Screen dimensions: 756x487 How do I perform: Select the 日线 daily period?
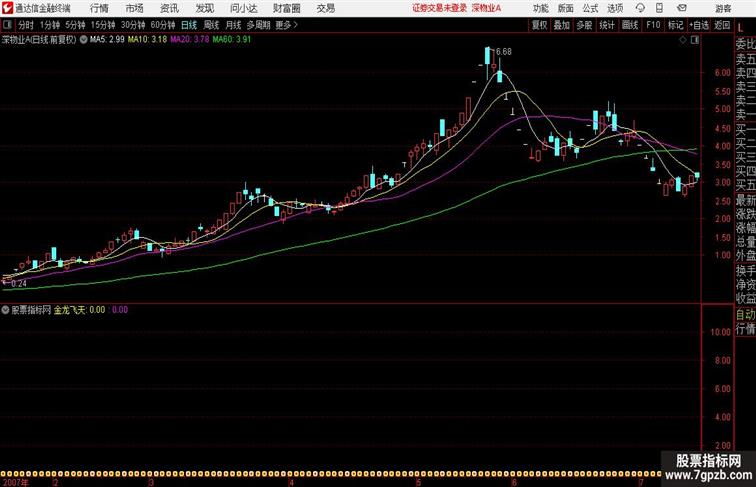pos(189,25)
